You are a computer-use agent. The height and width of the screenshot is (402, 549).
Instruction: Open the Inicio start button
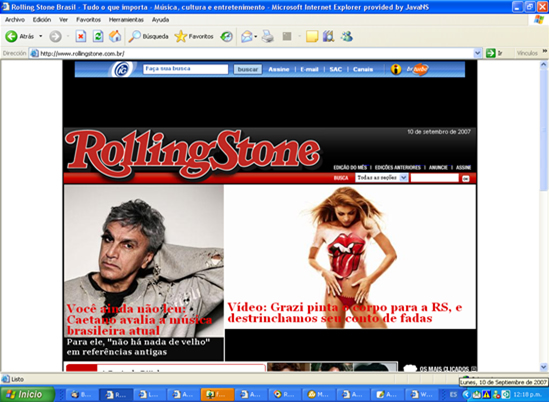pyautogui.click(x=27, y=394)
